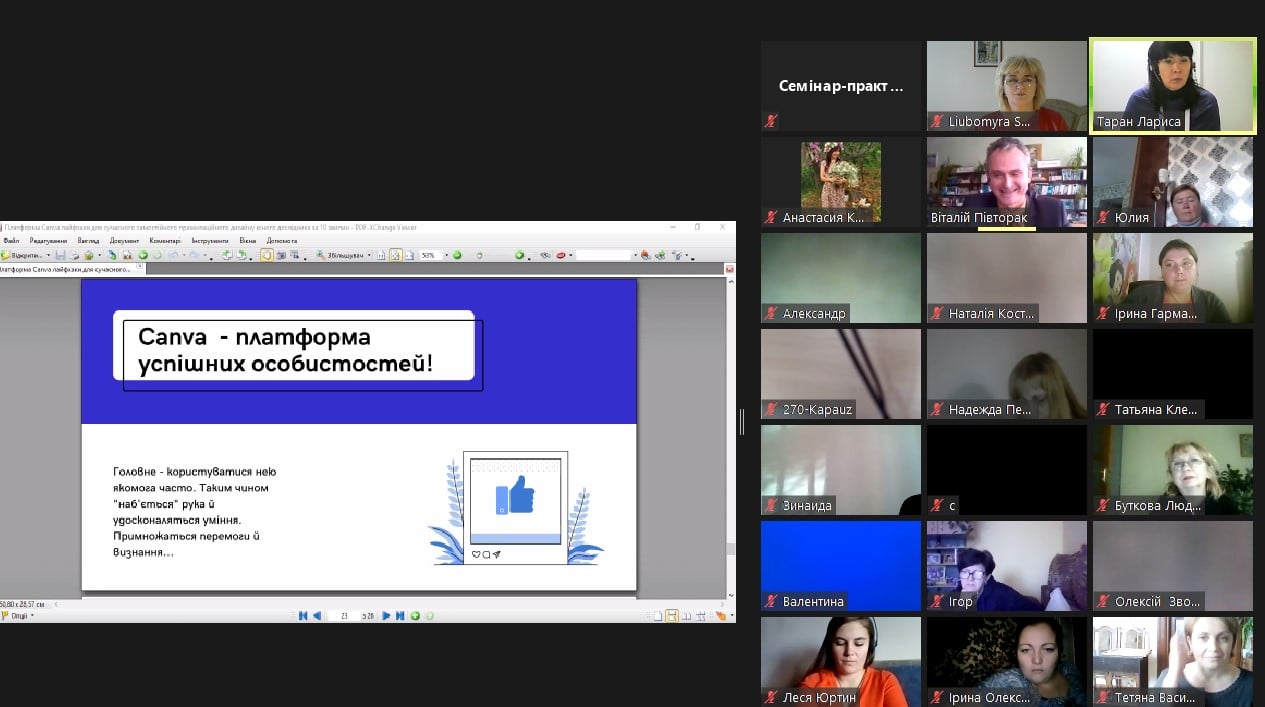
Task: Select Віталій Півторак video tile
Action: (1007, 182)
